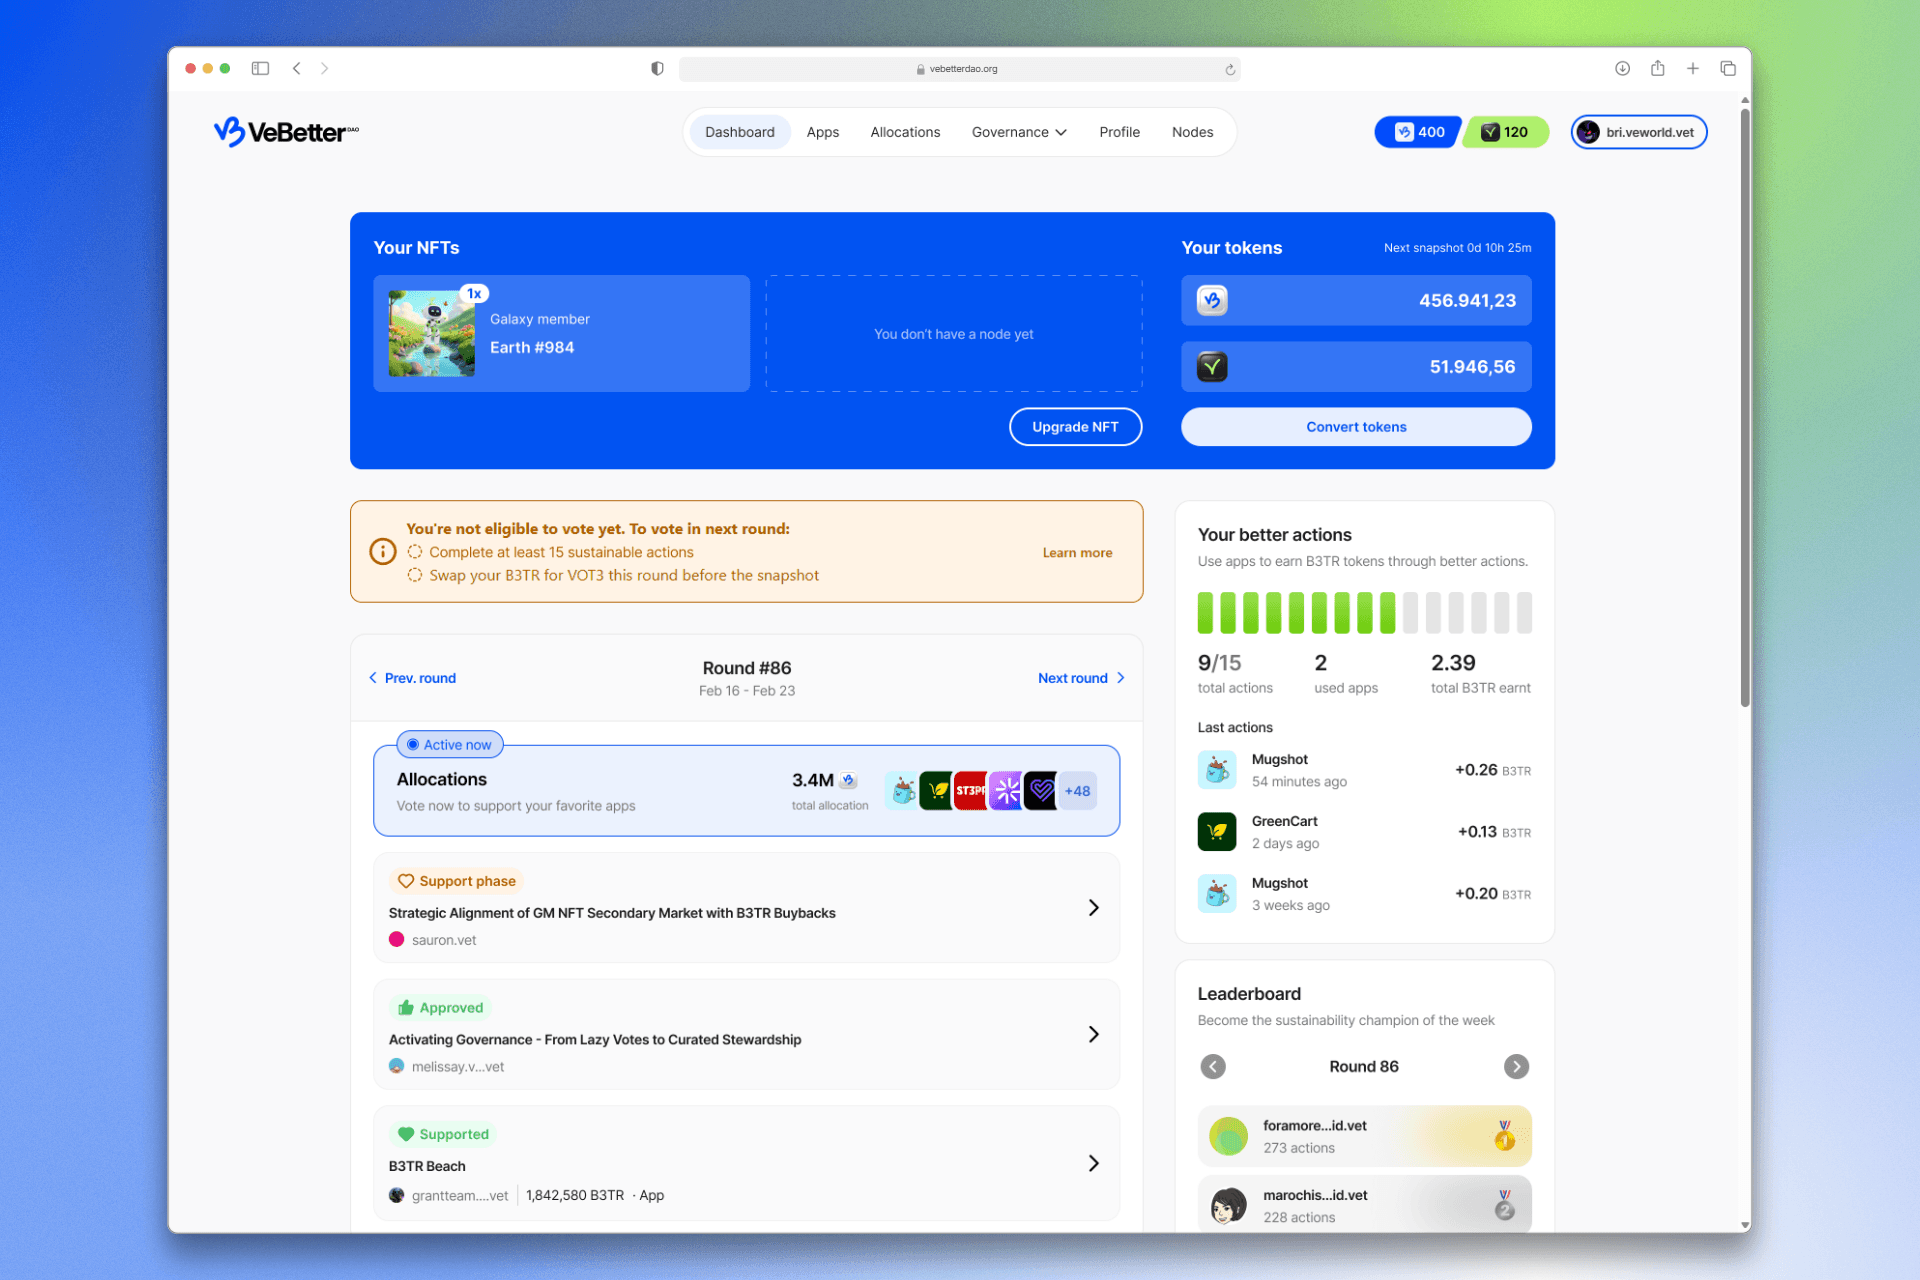
Task: Click the VOT3 token balance icon
Action: pyautogui.click(x=1212, y=367)
